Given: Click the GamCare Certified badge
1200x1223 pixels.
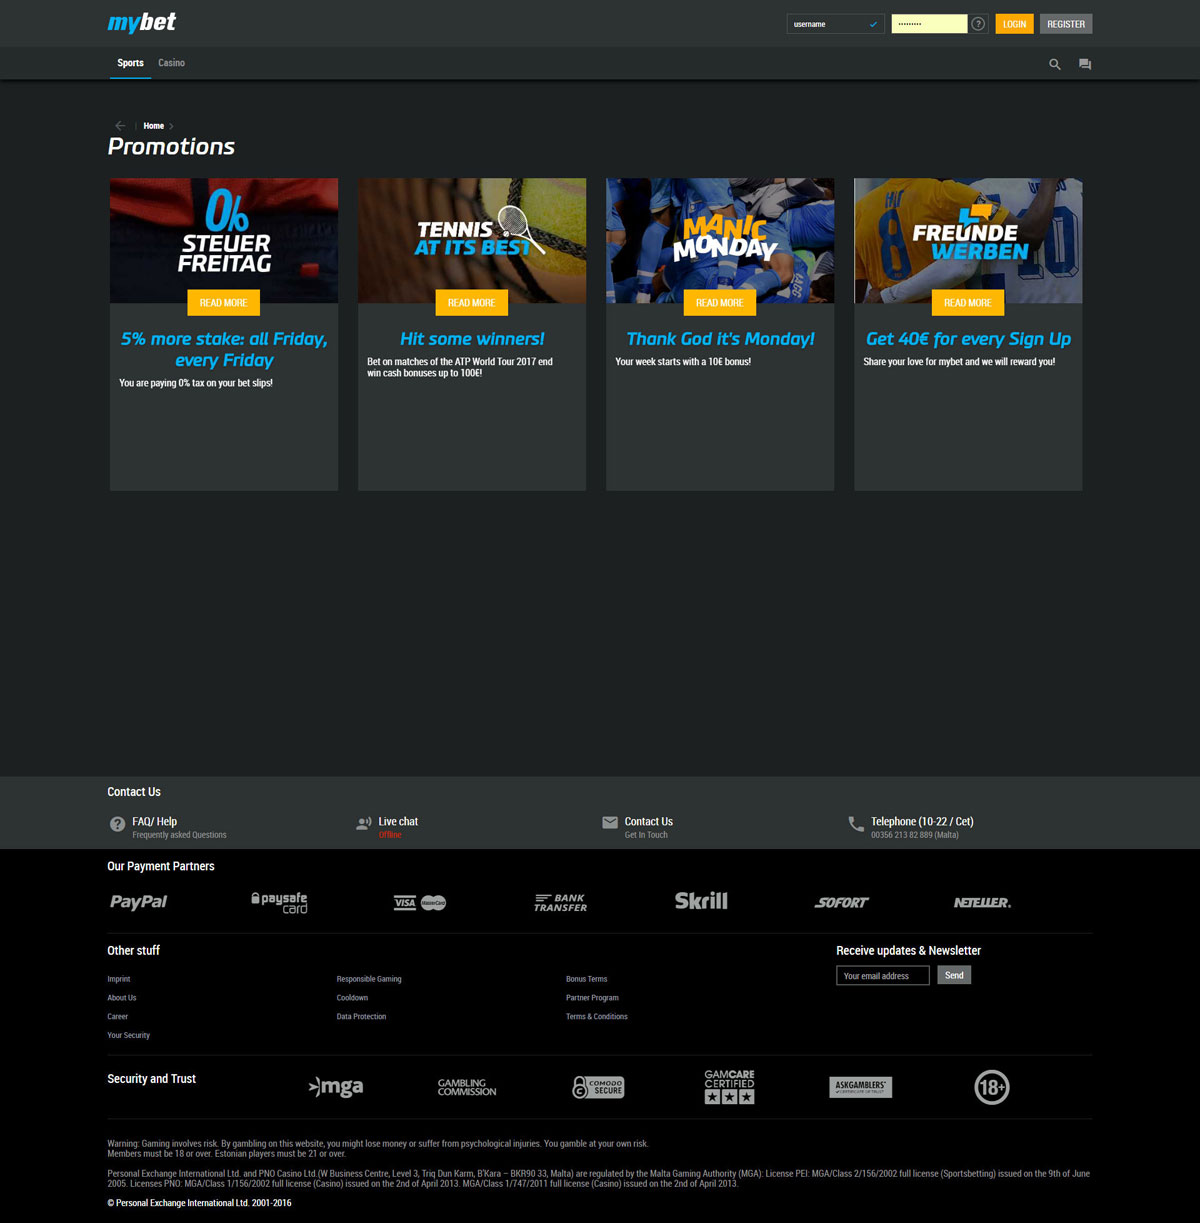Looking at the screenshot, I should click(729, 1087).
